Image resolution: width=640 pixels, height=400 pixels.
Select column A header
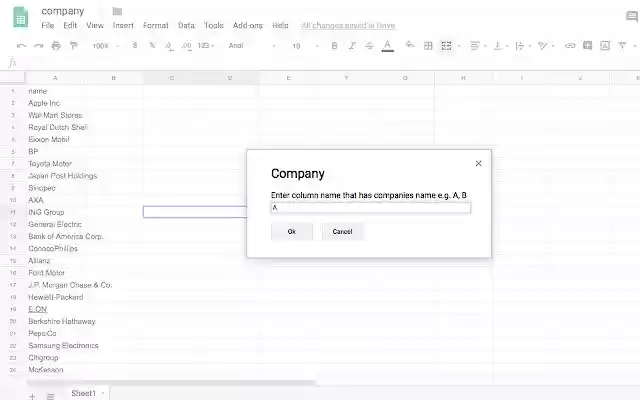click(x=55, y=78)
